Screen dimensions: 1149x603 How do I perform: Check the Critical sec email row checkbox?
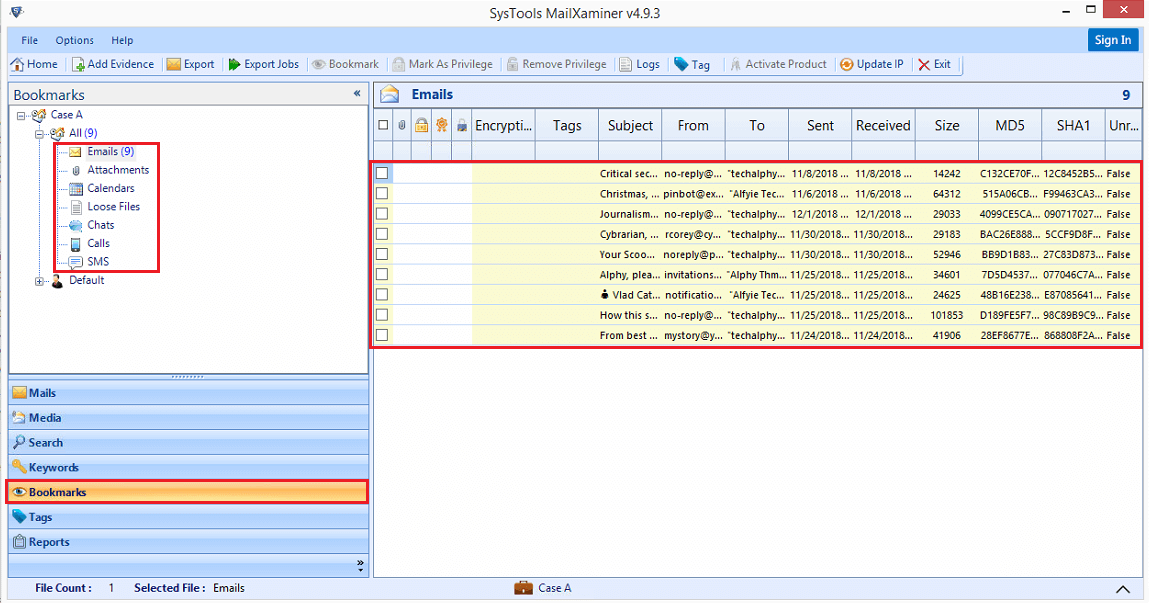pos(382,173)
